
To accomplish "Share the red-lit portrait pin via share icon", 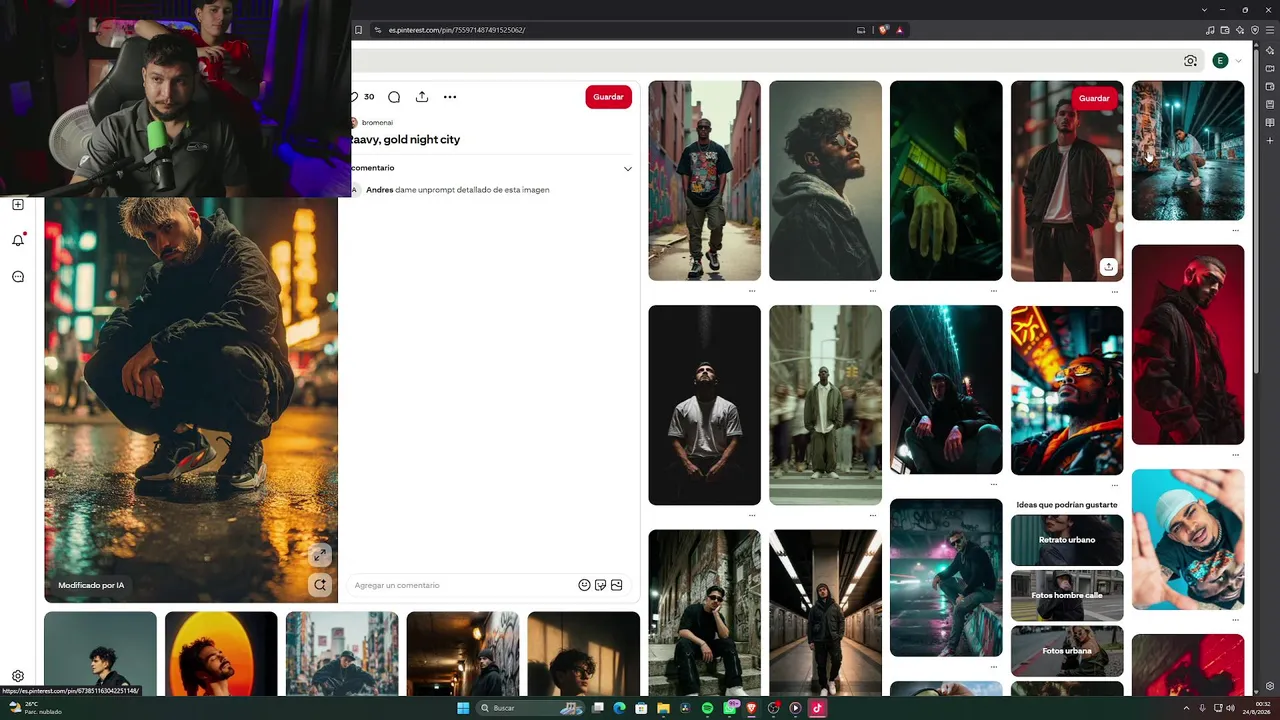I will [x=1108, y=267].
